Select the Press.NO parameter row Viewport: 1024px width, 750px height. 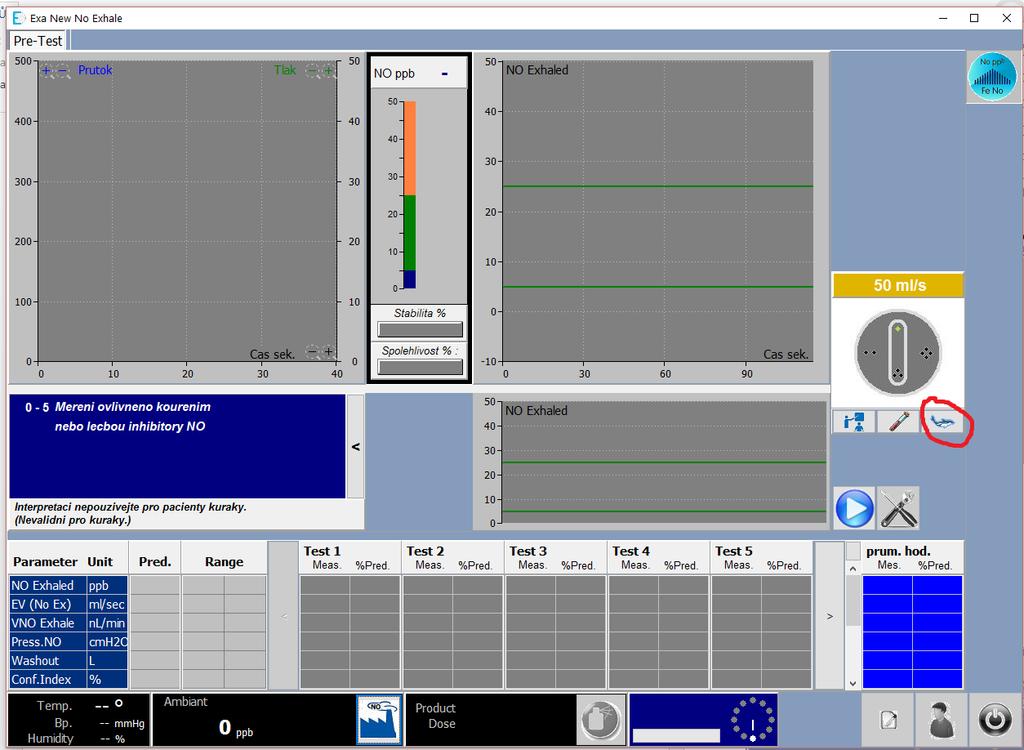(x=69, y=642)
